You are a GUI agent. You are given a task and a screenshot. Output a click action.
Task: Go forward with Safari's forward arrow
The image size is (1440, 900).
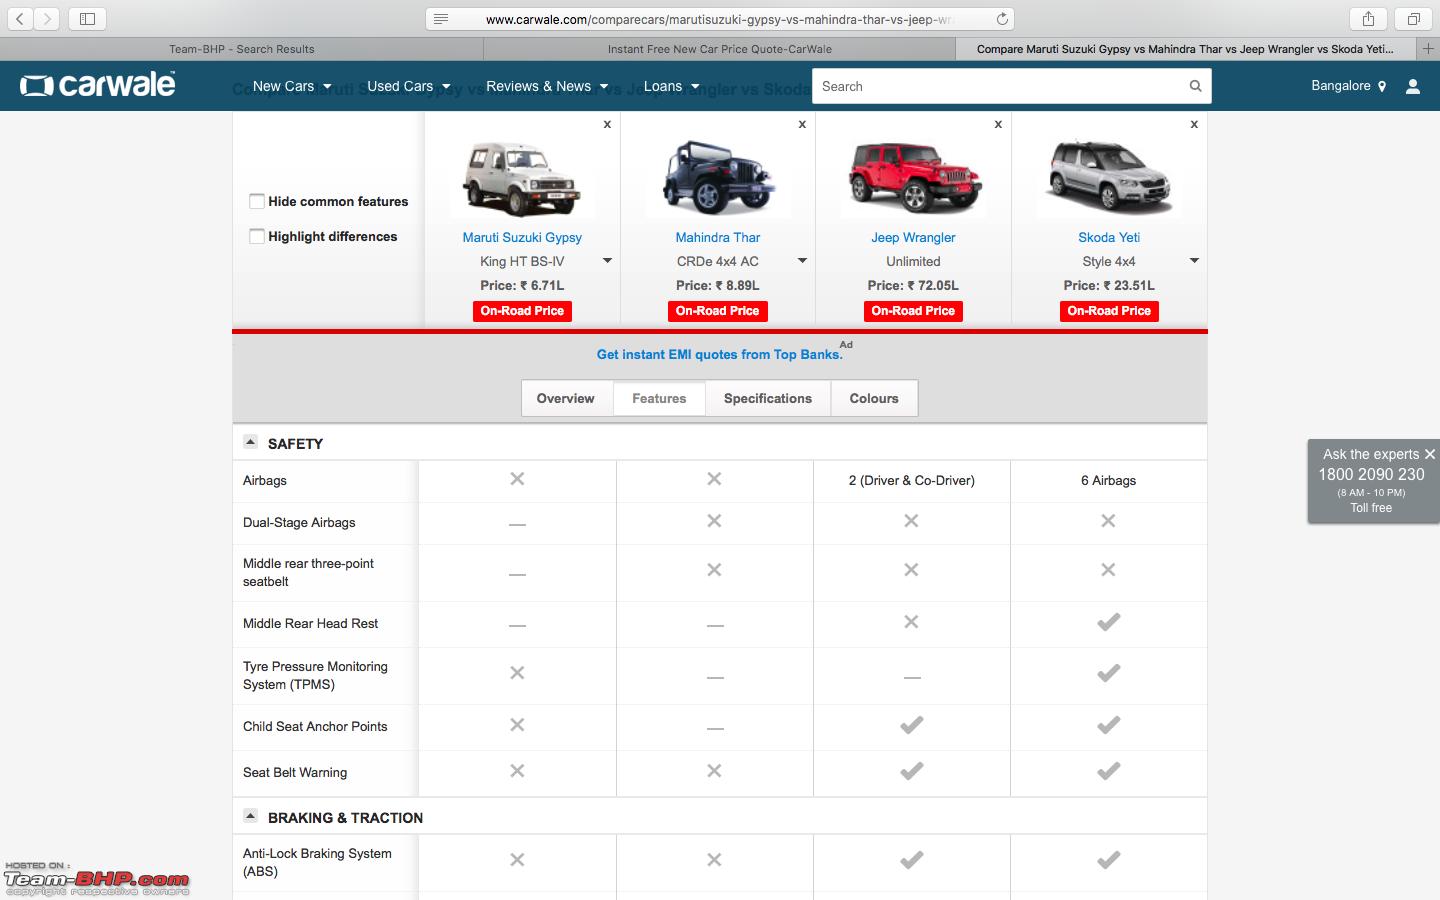point(47,18)
